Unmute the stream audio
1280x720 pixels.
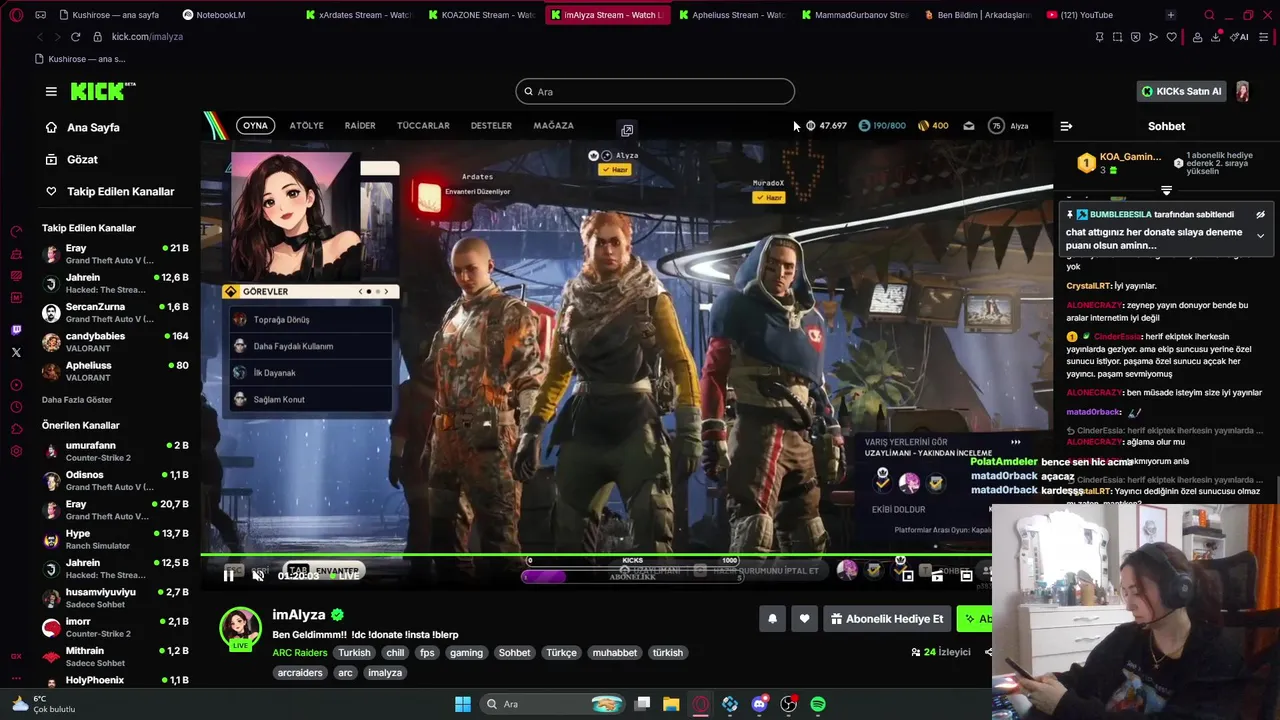258,575
